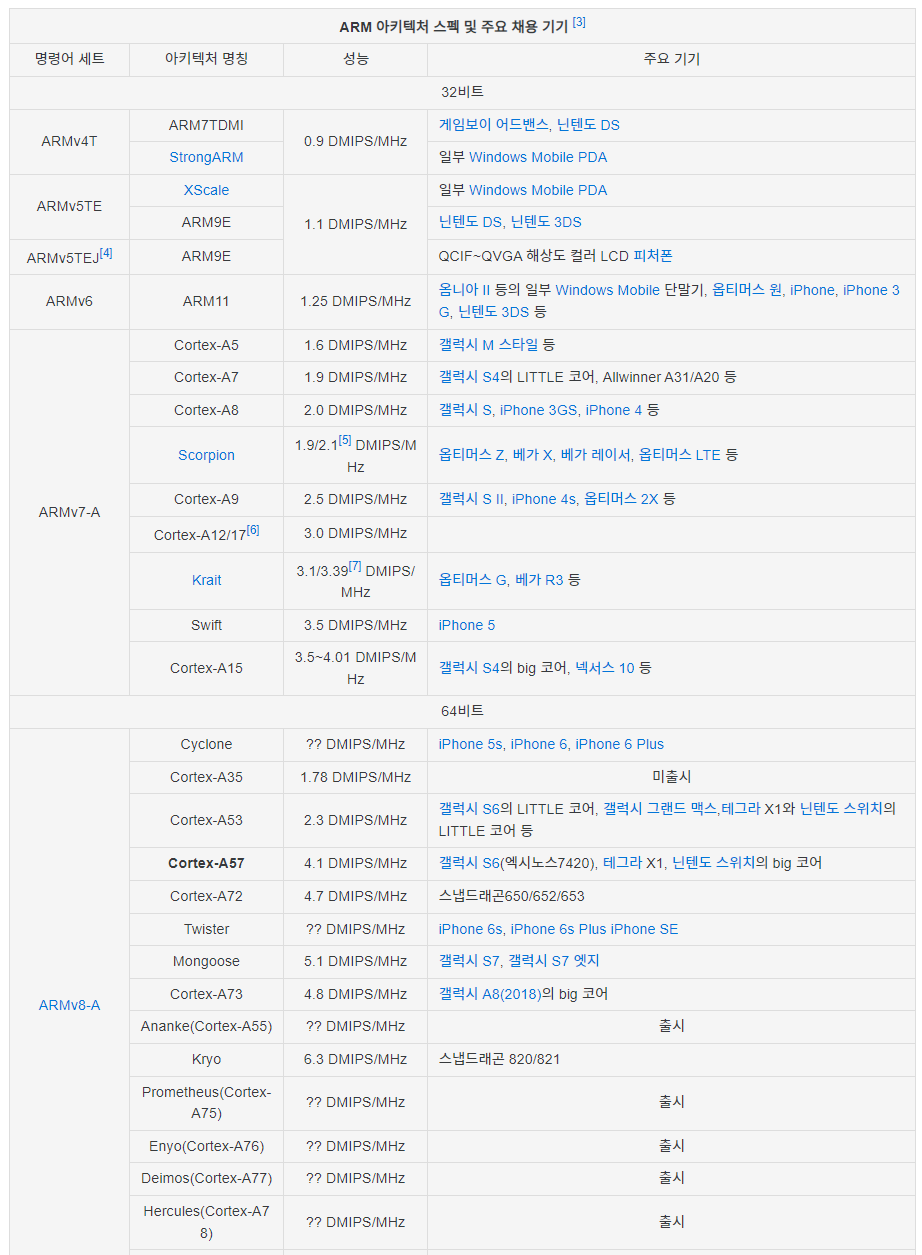Open footnote 6 next to Cortex-A12/17
The width and height of the screenshot is (922, 1255).
253,531
